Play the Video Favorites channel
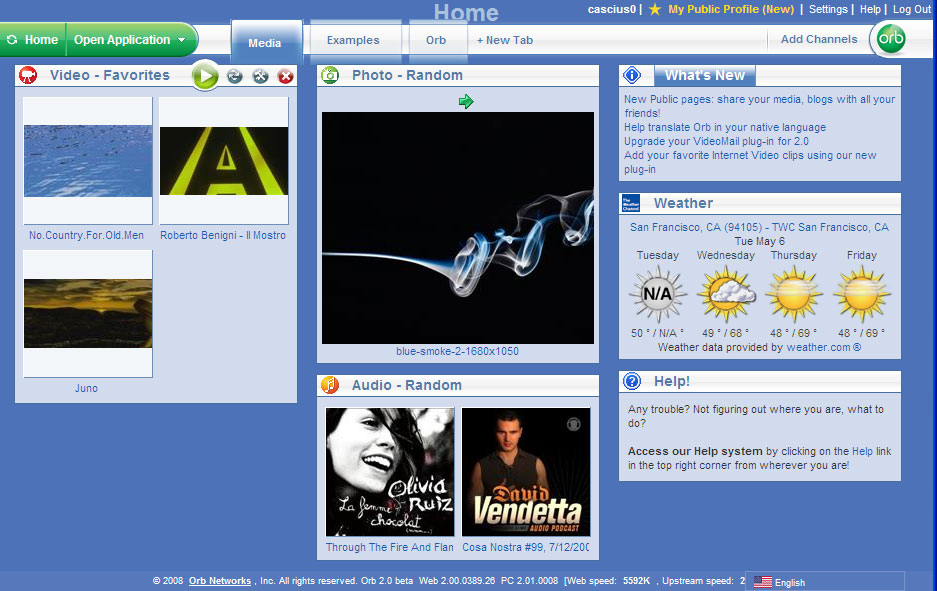Screen dimensions: 937x591 tap(205, 76)
